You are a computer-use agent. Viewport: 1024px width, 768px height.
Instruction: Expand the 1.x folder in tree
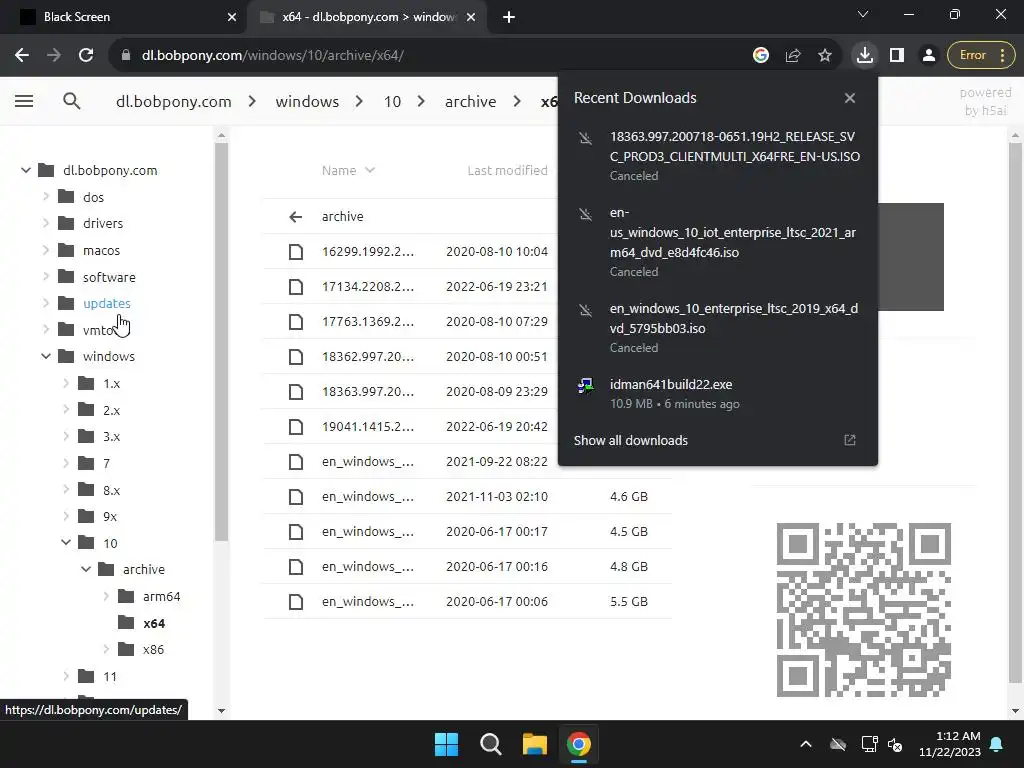click(x=66, y=383)
